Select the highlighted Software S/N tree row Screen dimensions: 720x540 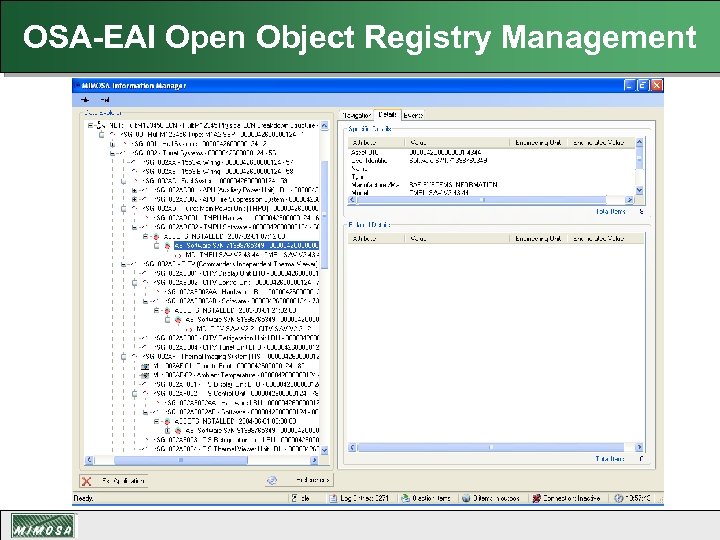click(x=246, y=246)
